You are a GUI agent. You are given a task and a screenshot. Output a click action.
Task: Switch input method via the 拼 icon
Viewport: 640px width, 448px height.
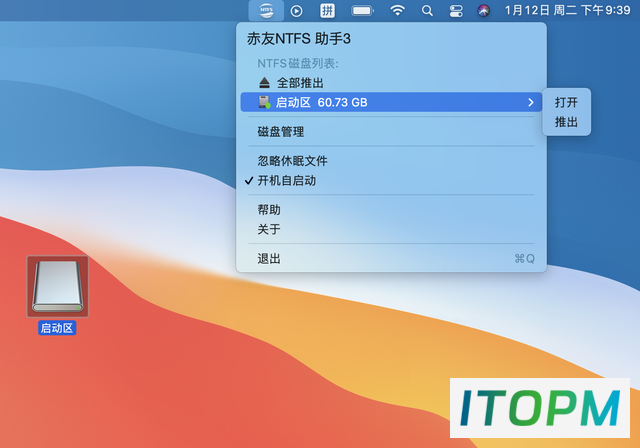tap(327, 11)
